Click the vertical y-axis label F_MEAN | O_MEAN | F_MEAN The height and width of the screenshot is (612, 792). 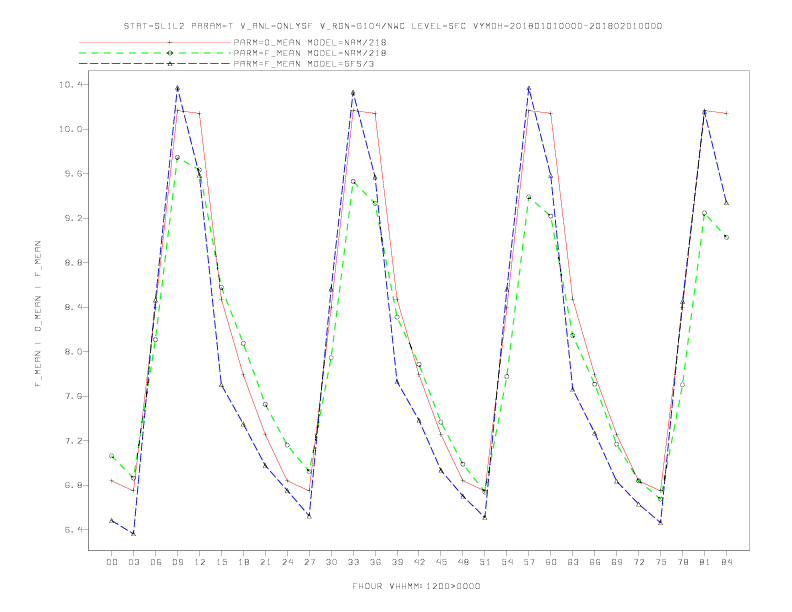pos(38,314)
